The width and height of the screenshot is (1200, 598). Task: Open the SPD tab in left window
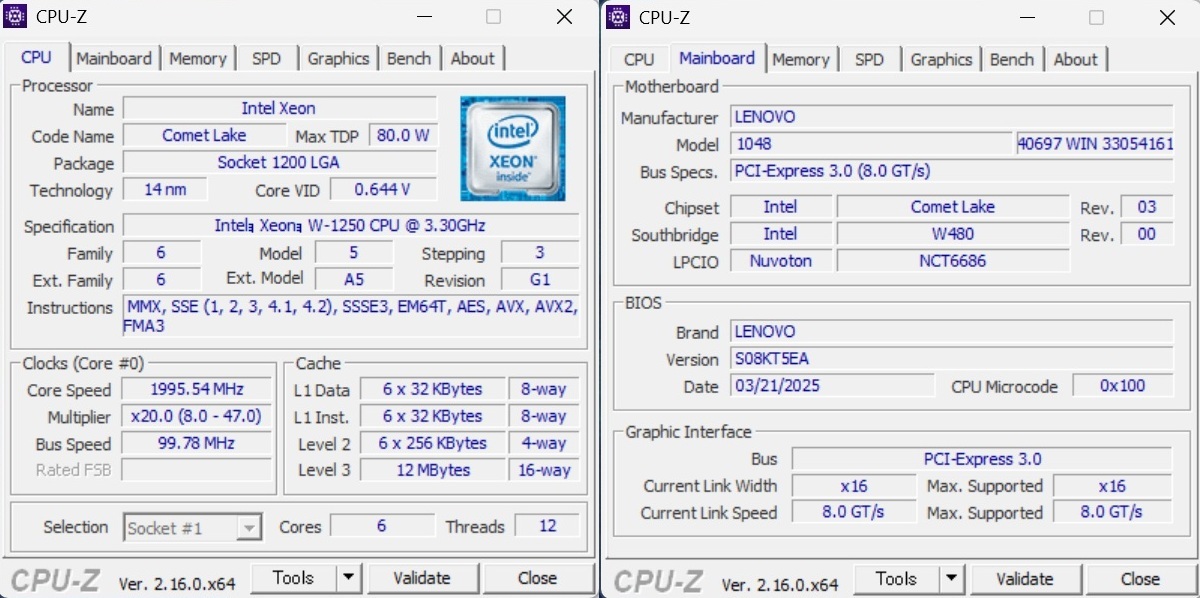[x=266, y=58]
